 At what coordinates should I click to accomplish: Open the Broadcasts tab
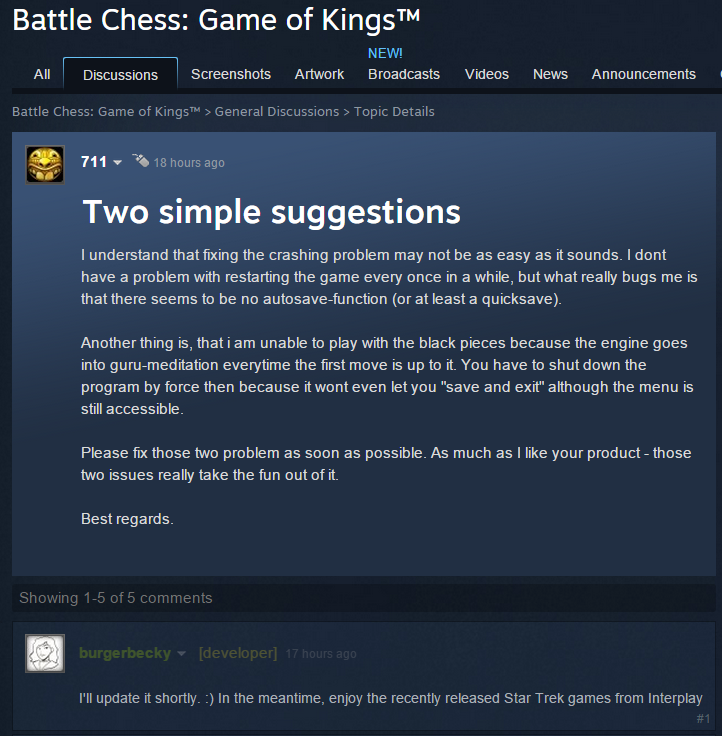pyautogui.click(x=404, y=74)
